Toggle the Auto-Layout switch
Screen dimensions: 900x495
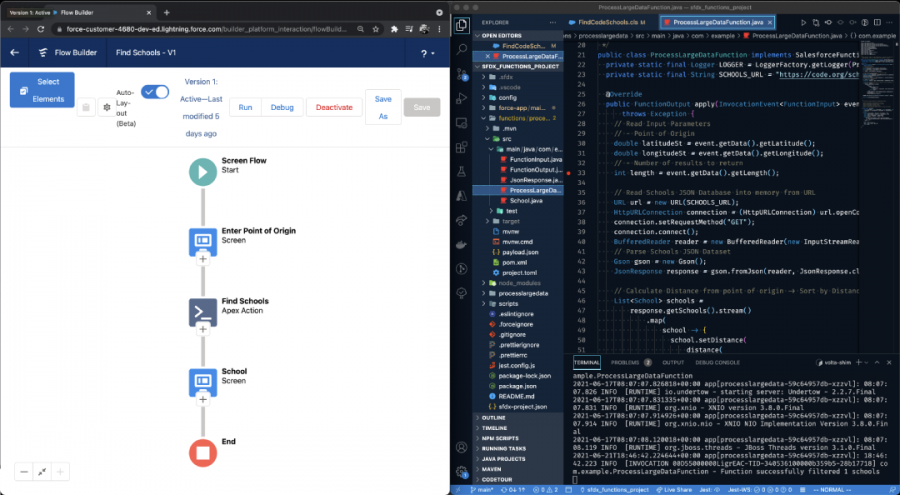point(155,92)
